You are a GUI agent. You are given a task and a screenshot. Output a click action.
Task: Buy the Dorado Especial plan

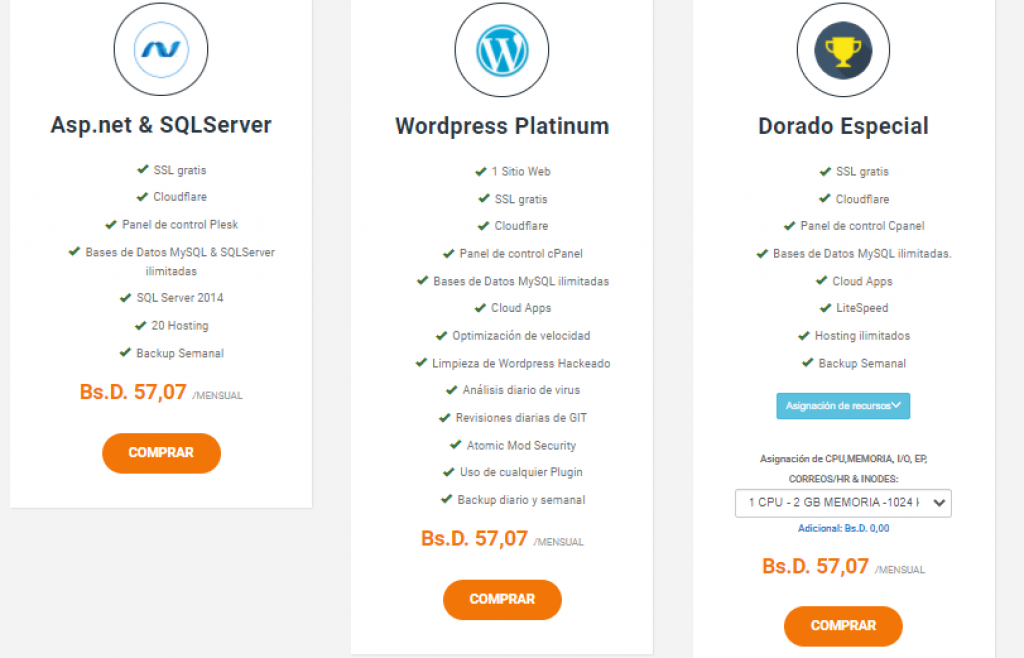point(843,626)
